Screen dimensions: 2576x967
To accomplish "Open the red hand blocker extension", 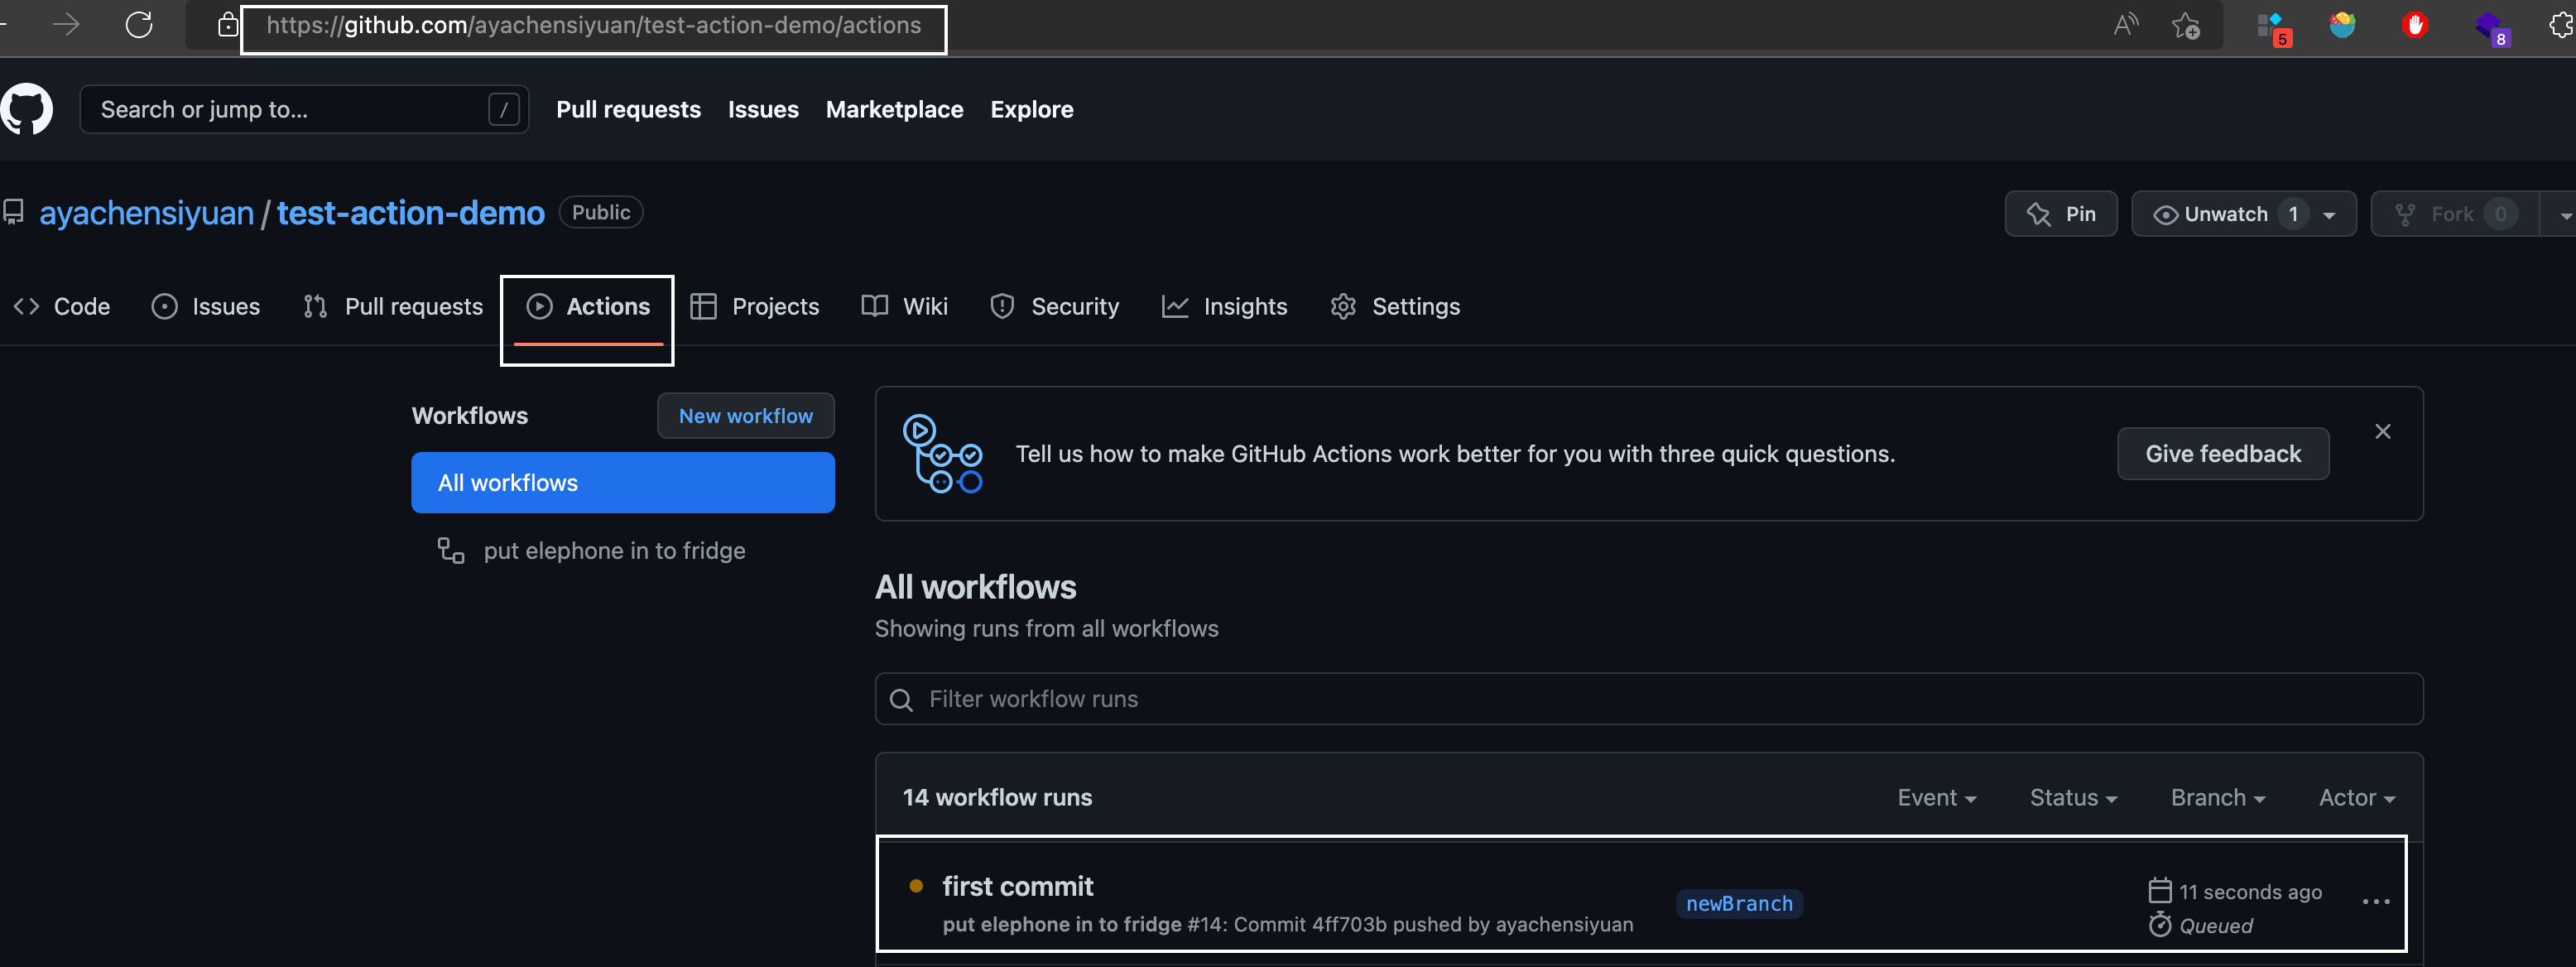I will tap(2415, 25).
